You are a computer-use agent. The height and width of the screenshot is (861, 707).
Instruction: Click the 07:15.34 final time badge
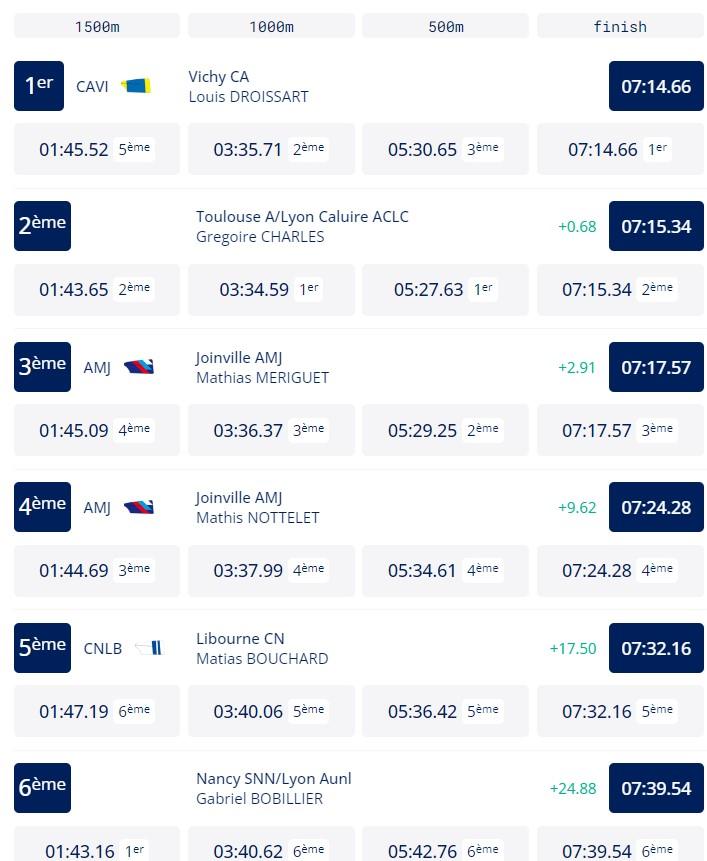tap(656, 226)
